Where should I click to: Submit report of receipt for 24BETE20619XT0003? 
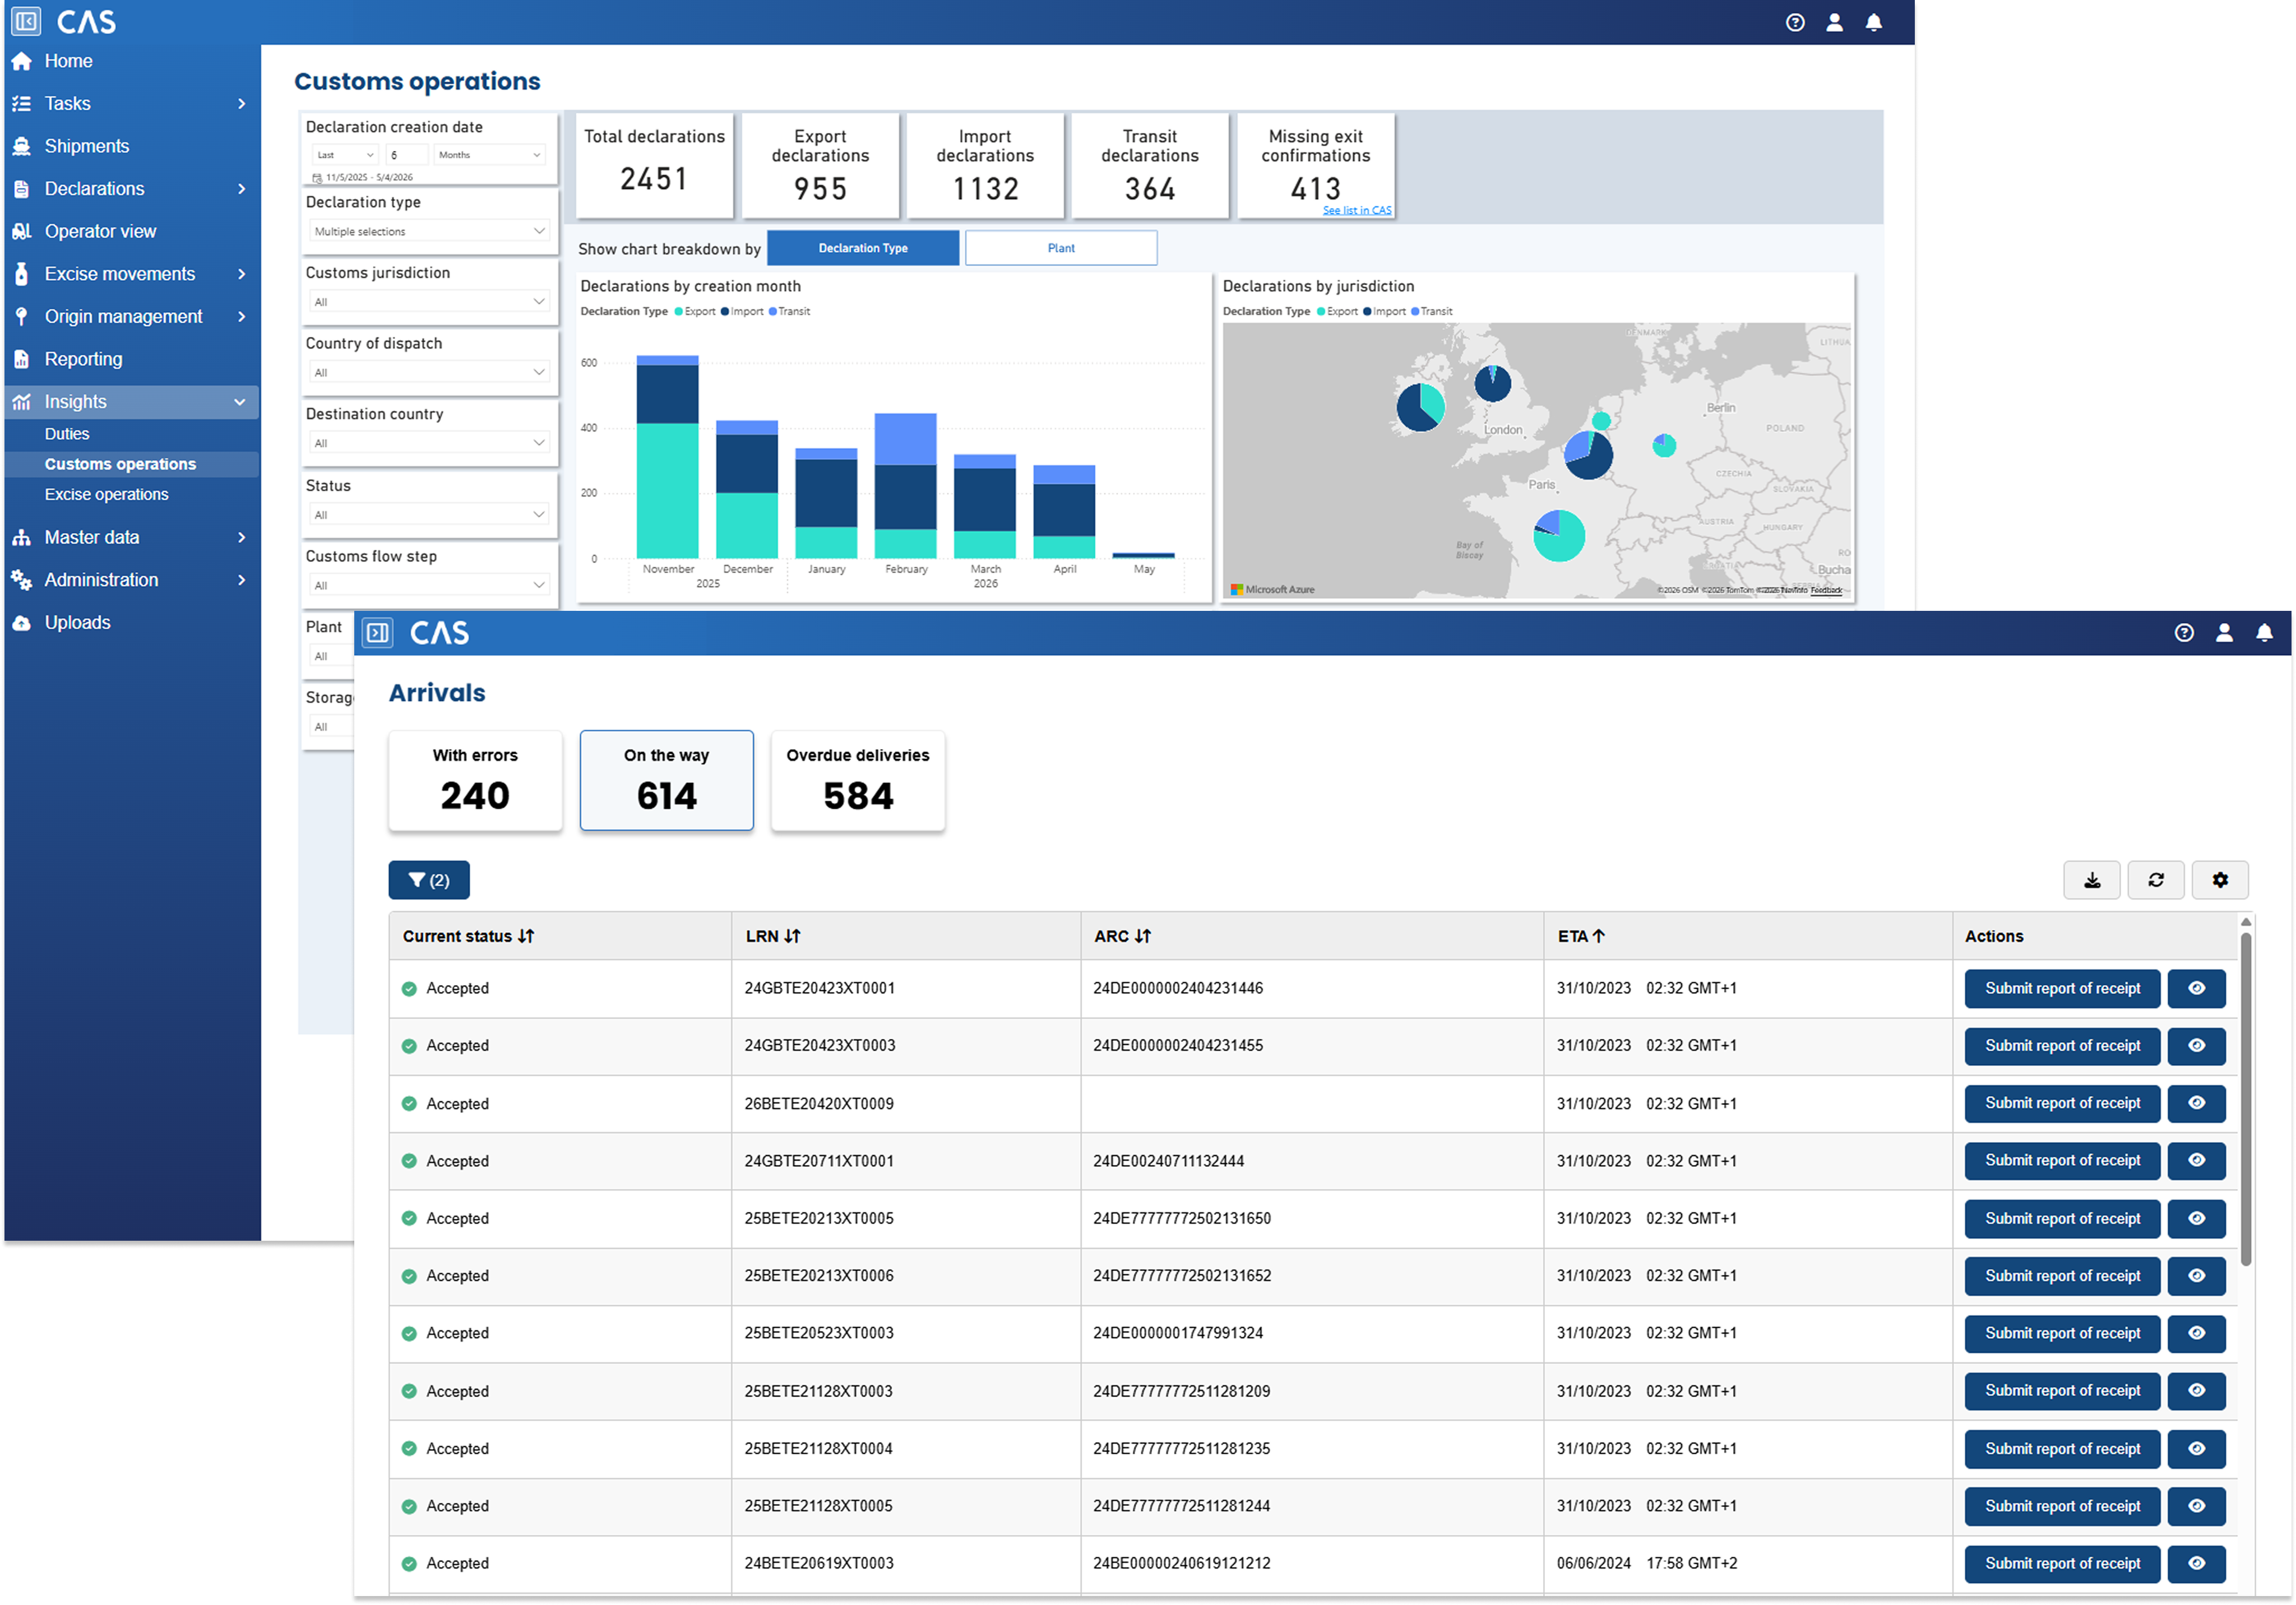tap(2062, 1564)
